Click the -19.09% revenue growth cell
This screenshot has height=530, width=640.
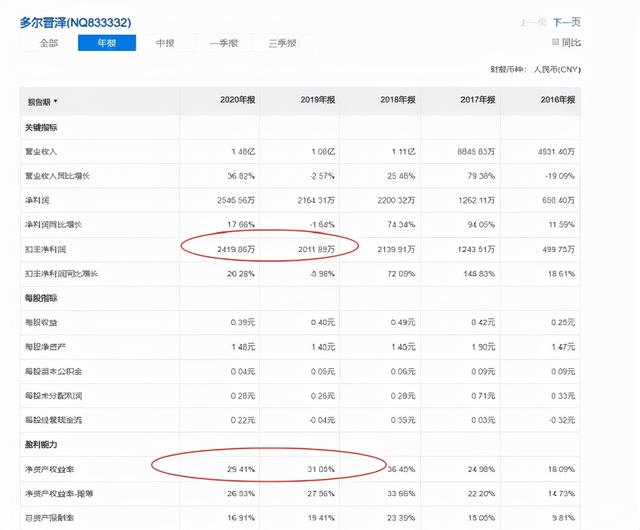(560, 176)
